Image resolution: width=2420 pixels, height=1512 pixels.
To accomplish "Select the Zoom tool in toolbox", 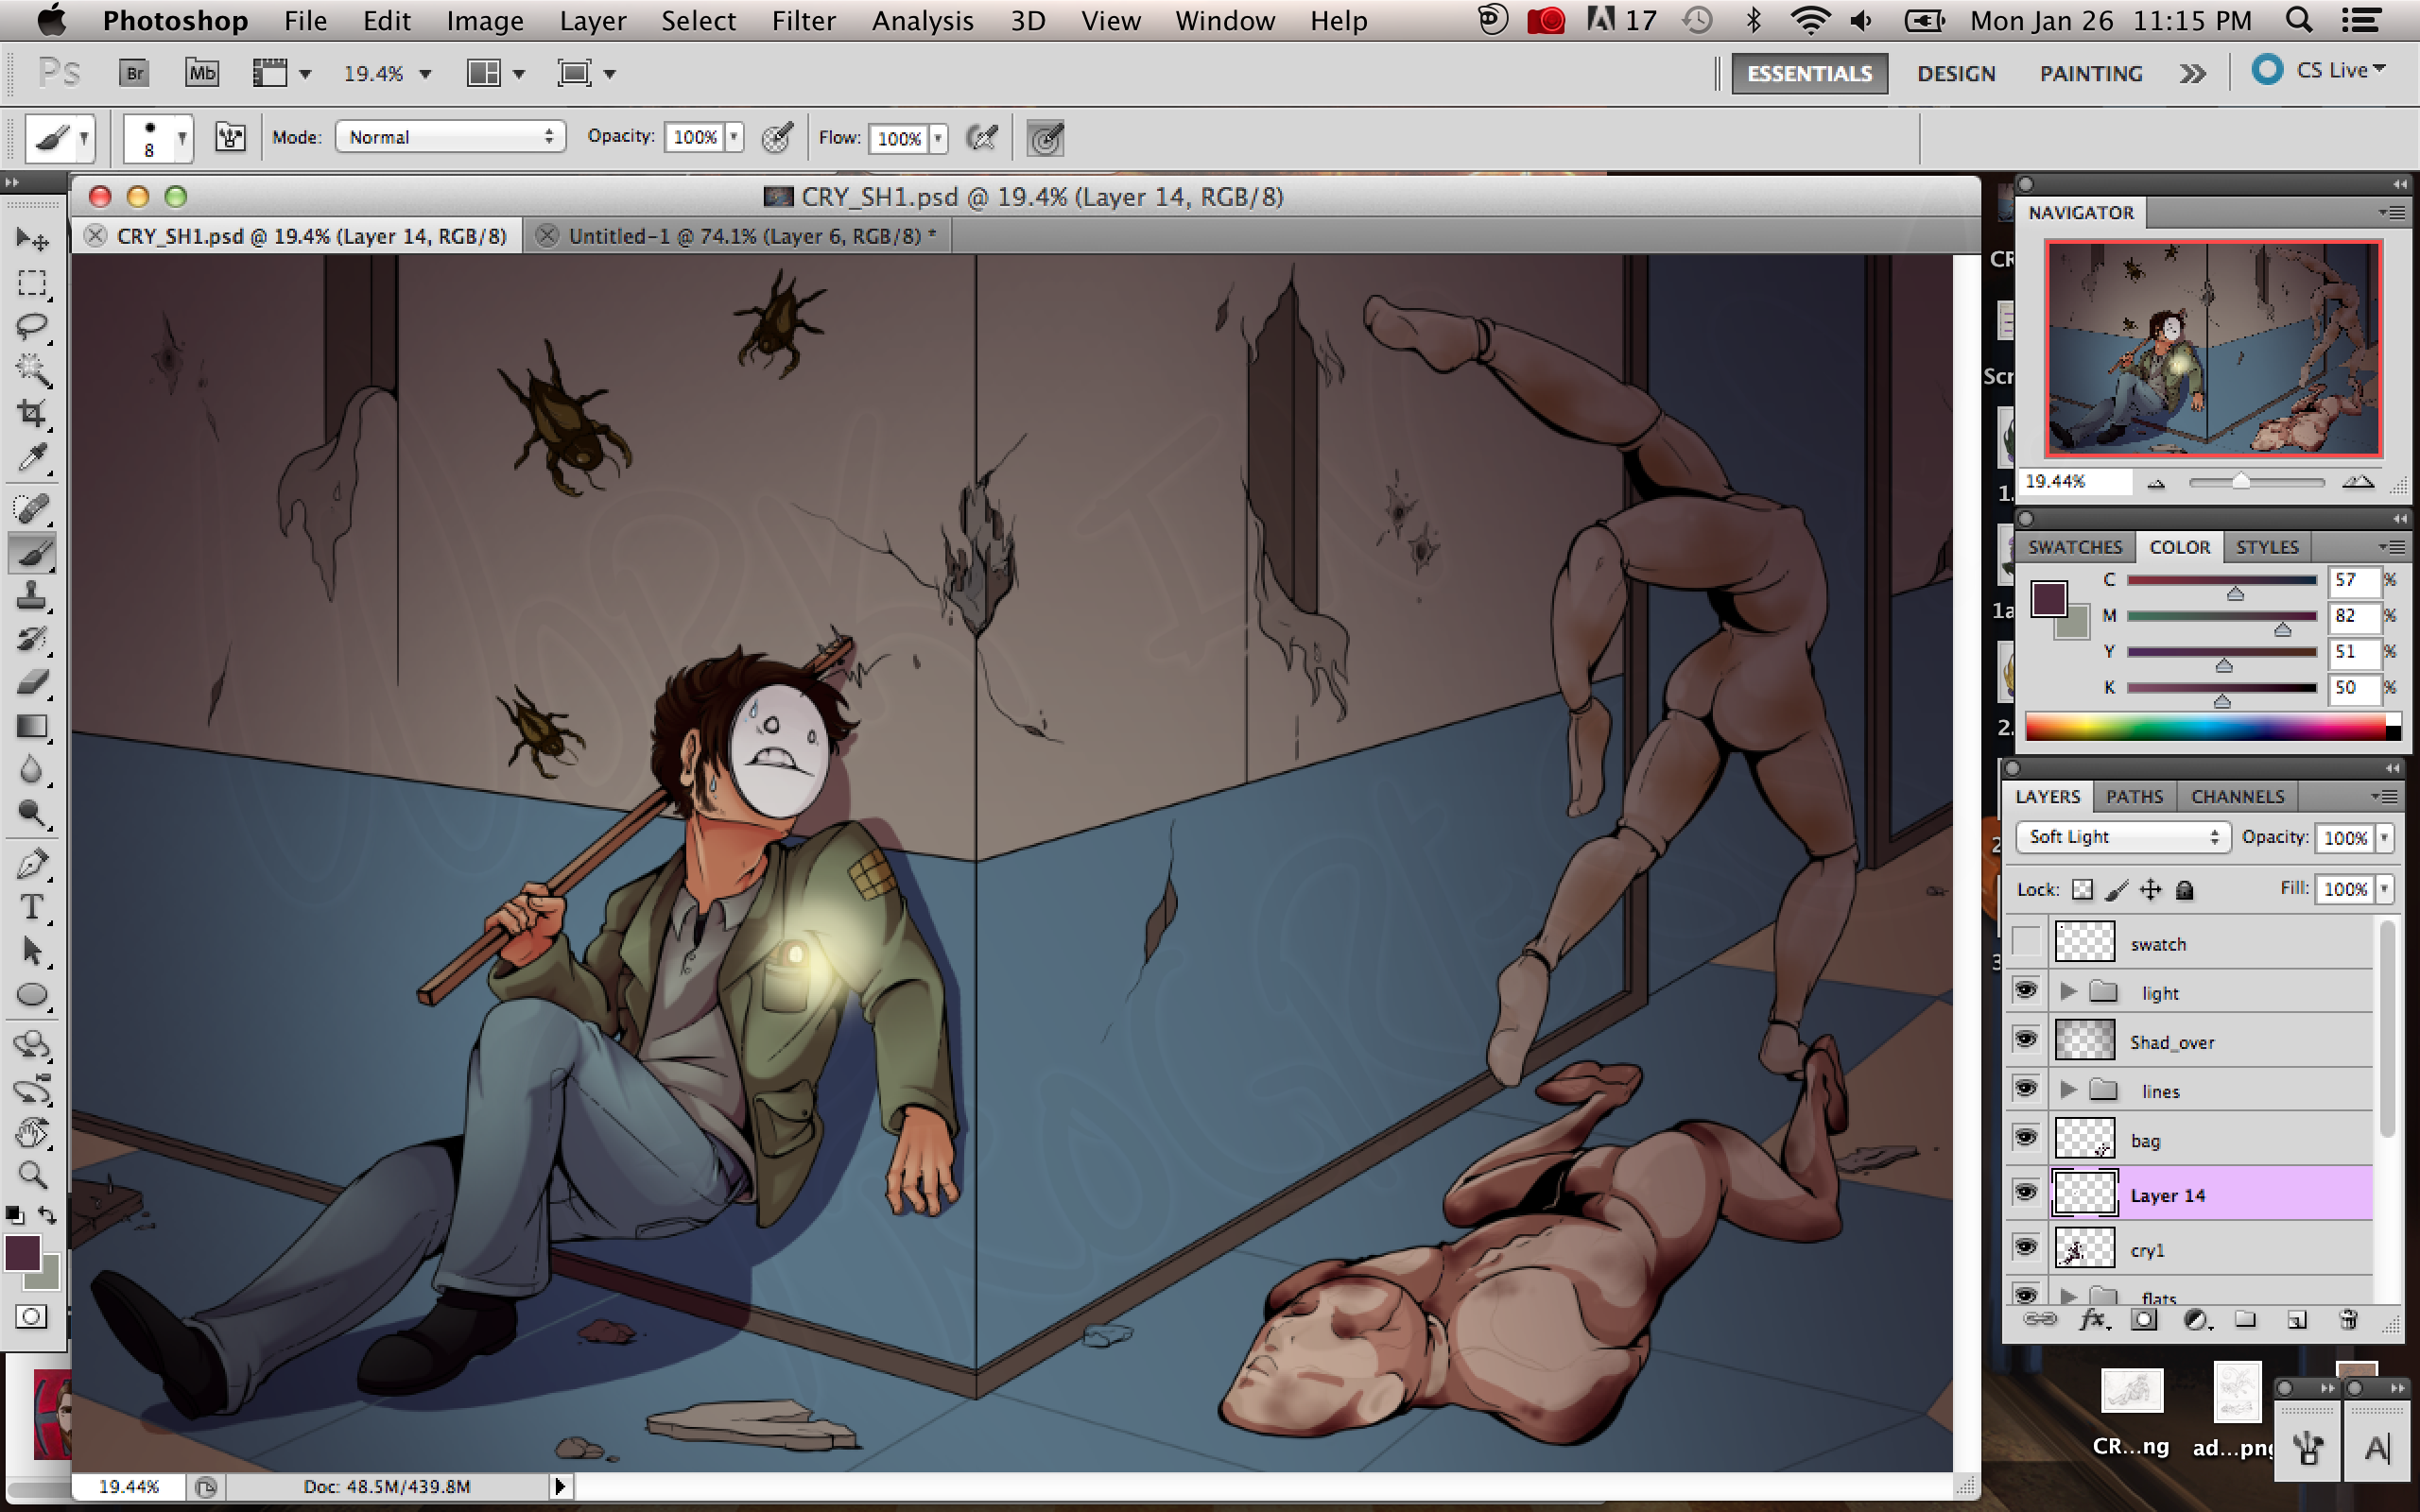I will coord(32,1174).
